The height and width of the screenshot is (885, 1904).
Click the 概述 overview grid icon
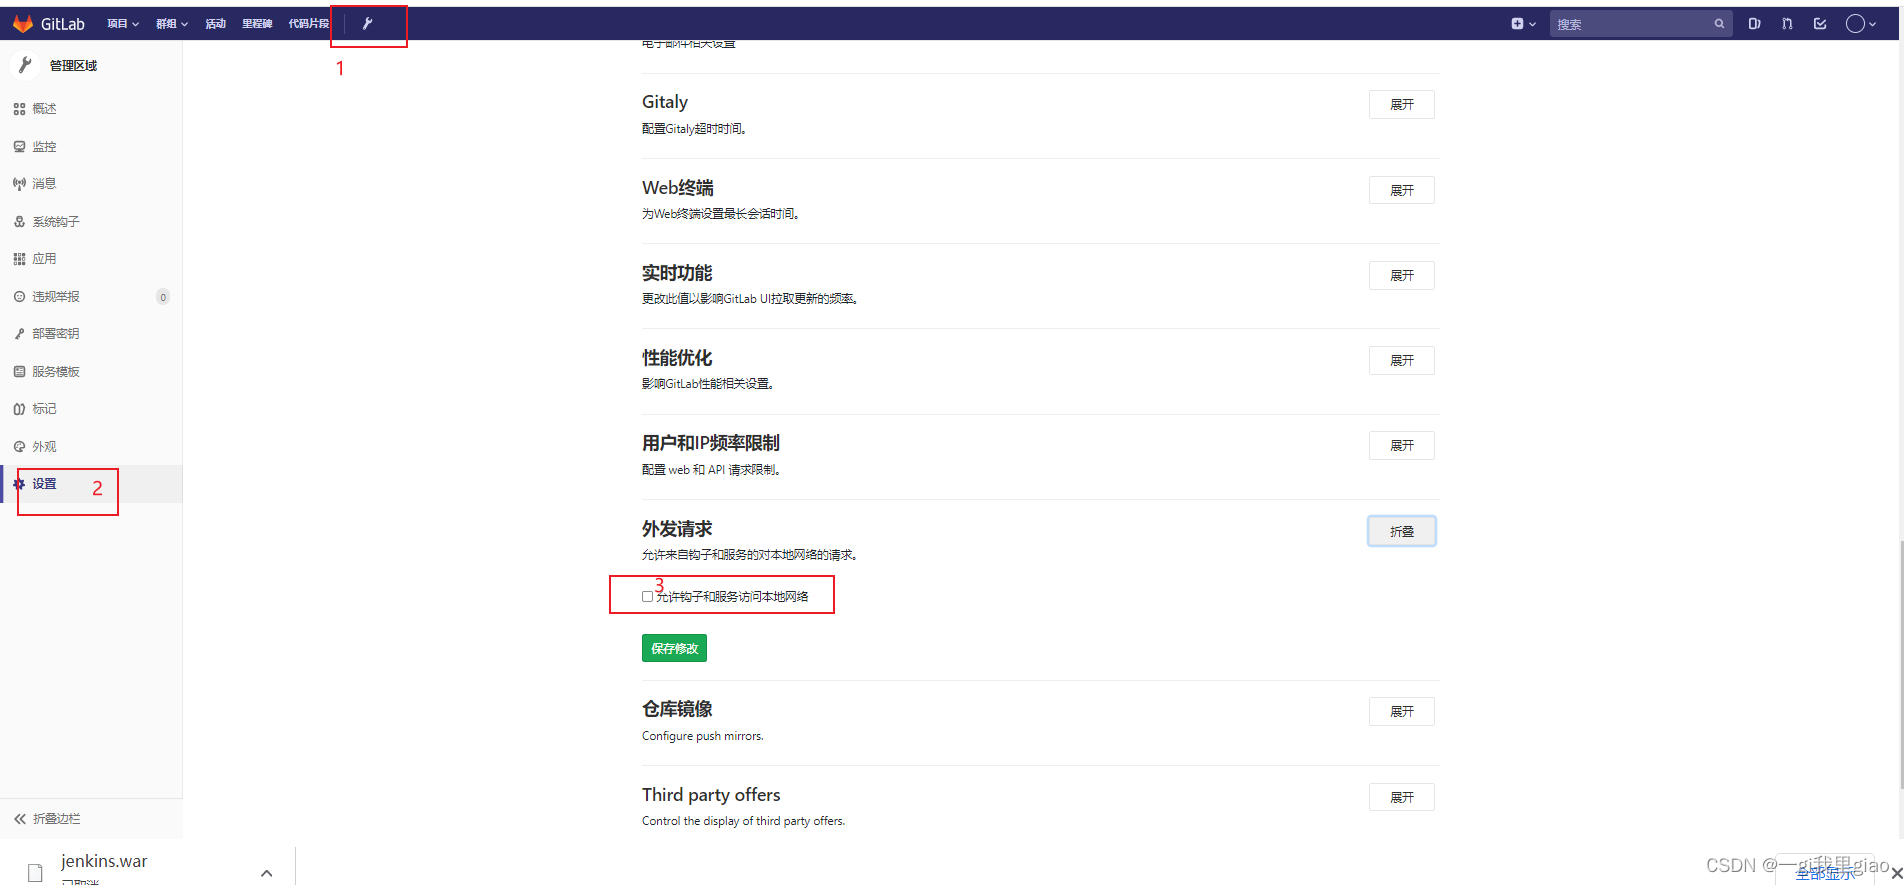tap(19, 109)
